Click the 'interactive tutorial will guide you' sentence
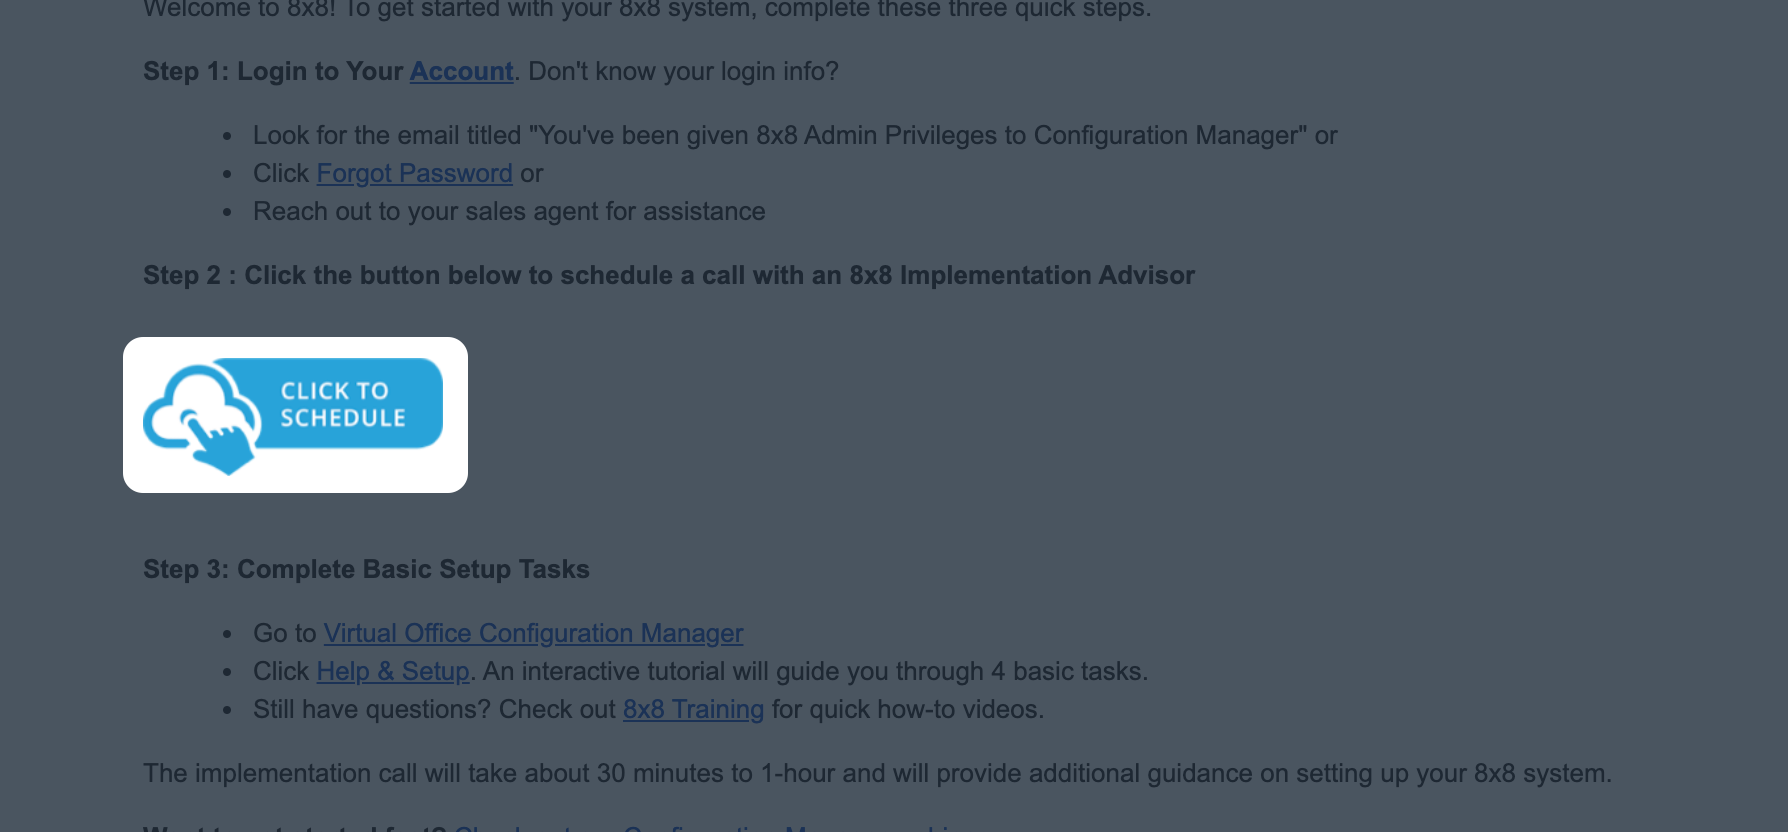 pyautogui.click(x=815, y=671)
